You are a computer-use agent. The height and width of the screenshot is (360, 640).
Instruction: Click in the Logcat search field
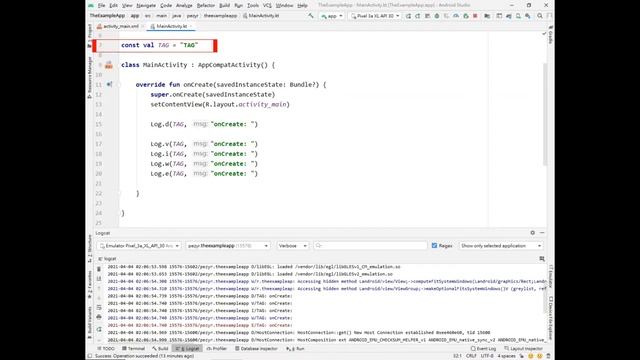click(x=371, y=246)
